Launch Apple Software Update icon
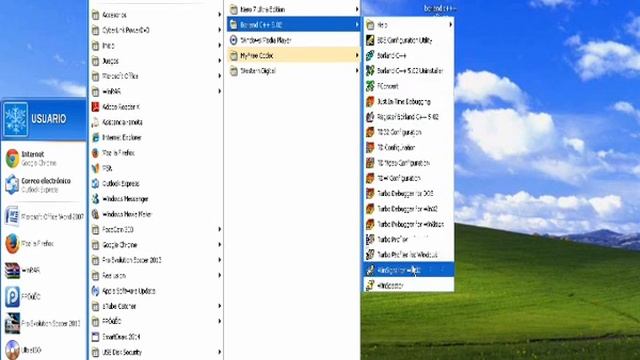Screen dimensions: 640x360 tap(96, 291)
